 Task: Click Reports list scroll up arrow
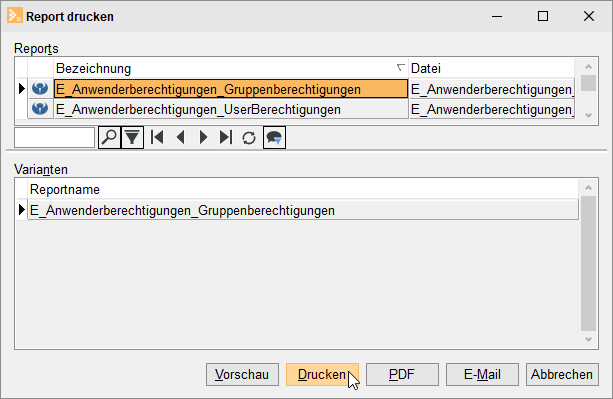[x=588, y=67]
